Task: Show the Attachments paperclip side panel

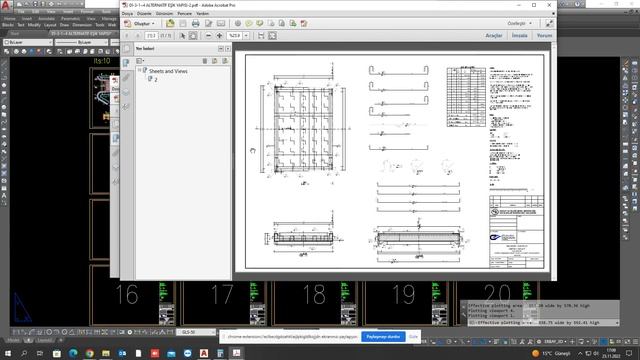Action: 126,78
